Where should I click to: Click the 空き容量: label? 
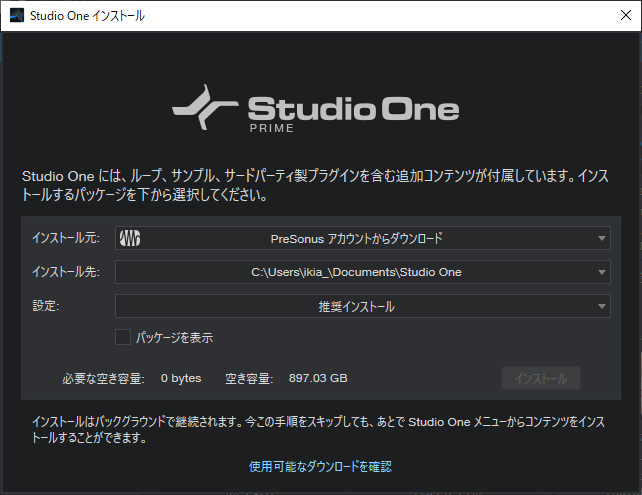click(x=249, y=379)
